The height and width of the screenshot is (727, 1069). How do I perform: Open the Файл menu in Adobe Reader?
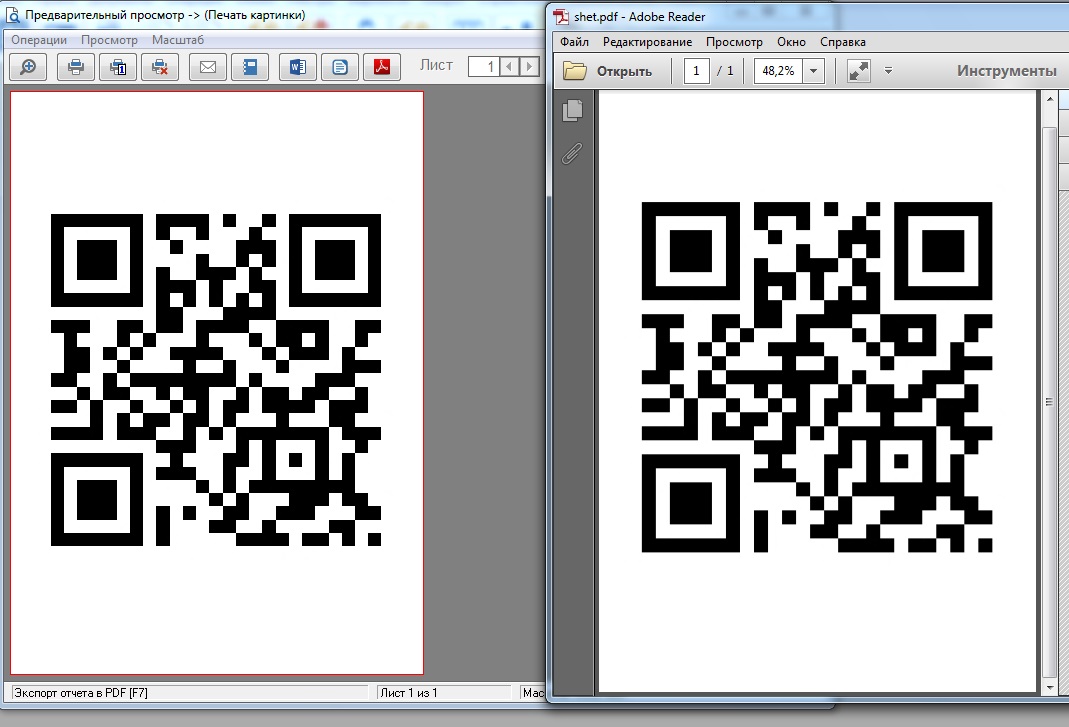[574, 42]
